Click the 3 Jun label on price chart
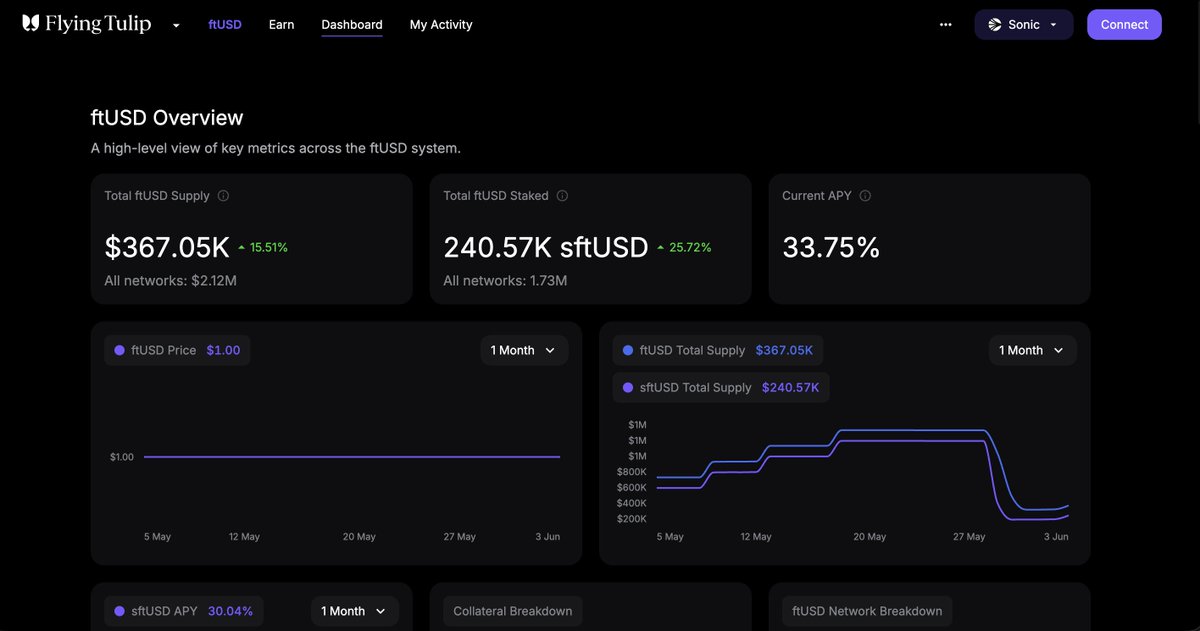The height and width of the screenshot is (631, 1200). 546,537
